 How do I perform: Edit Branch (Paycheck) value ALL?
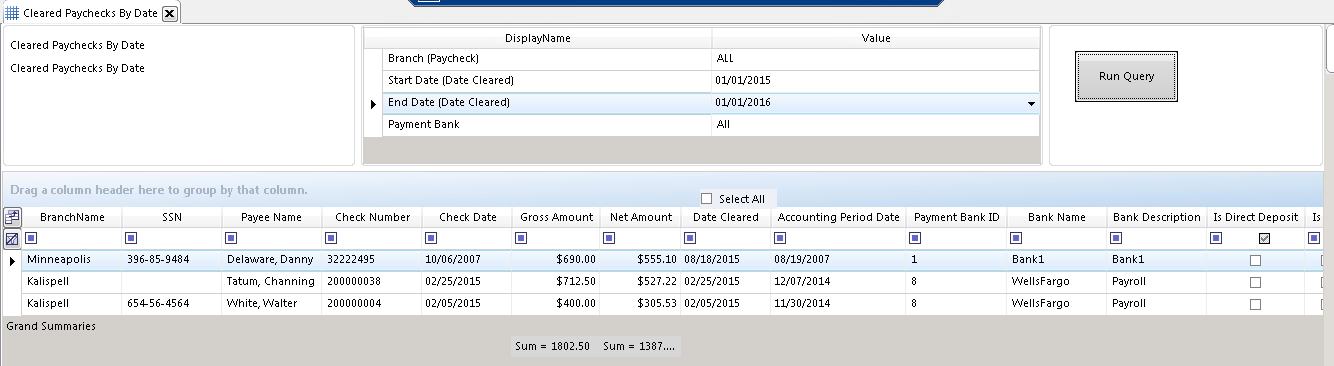(x=875, y=59)
